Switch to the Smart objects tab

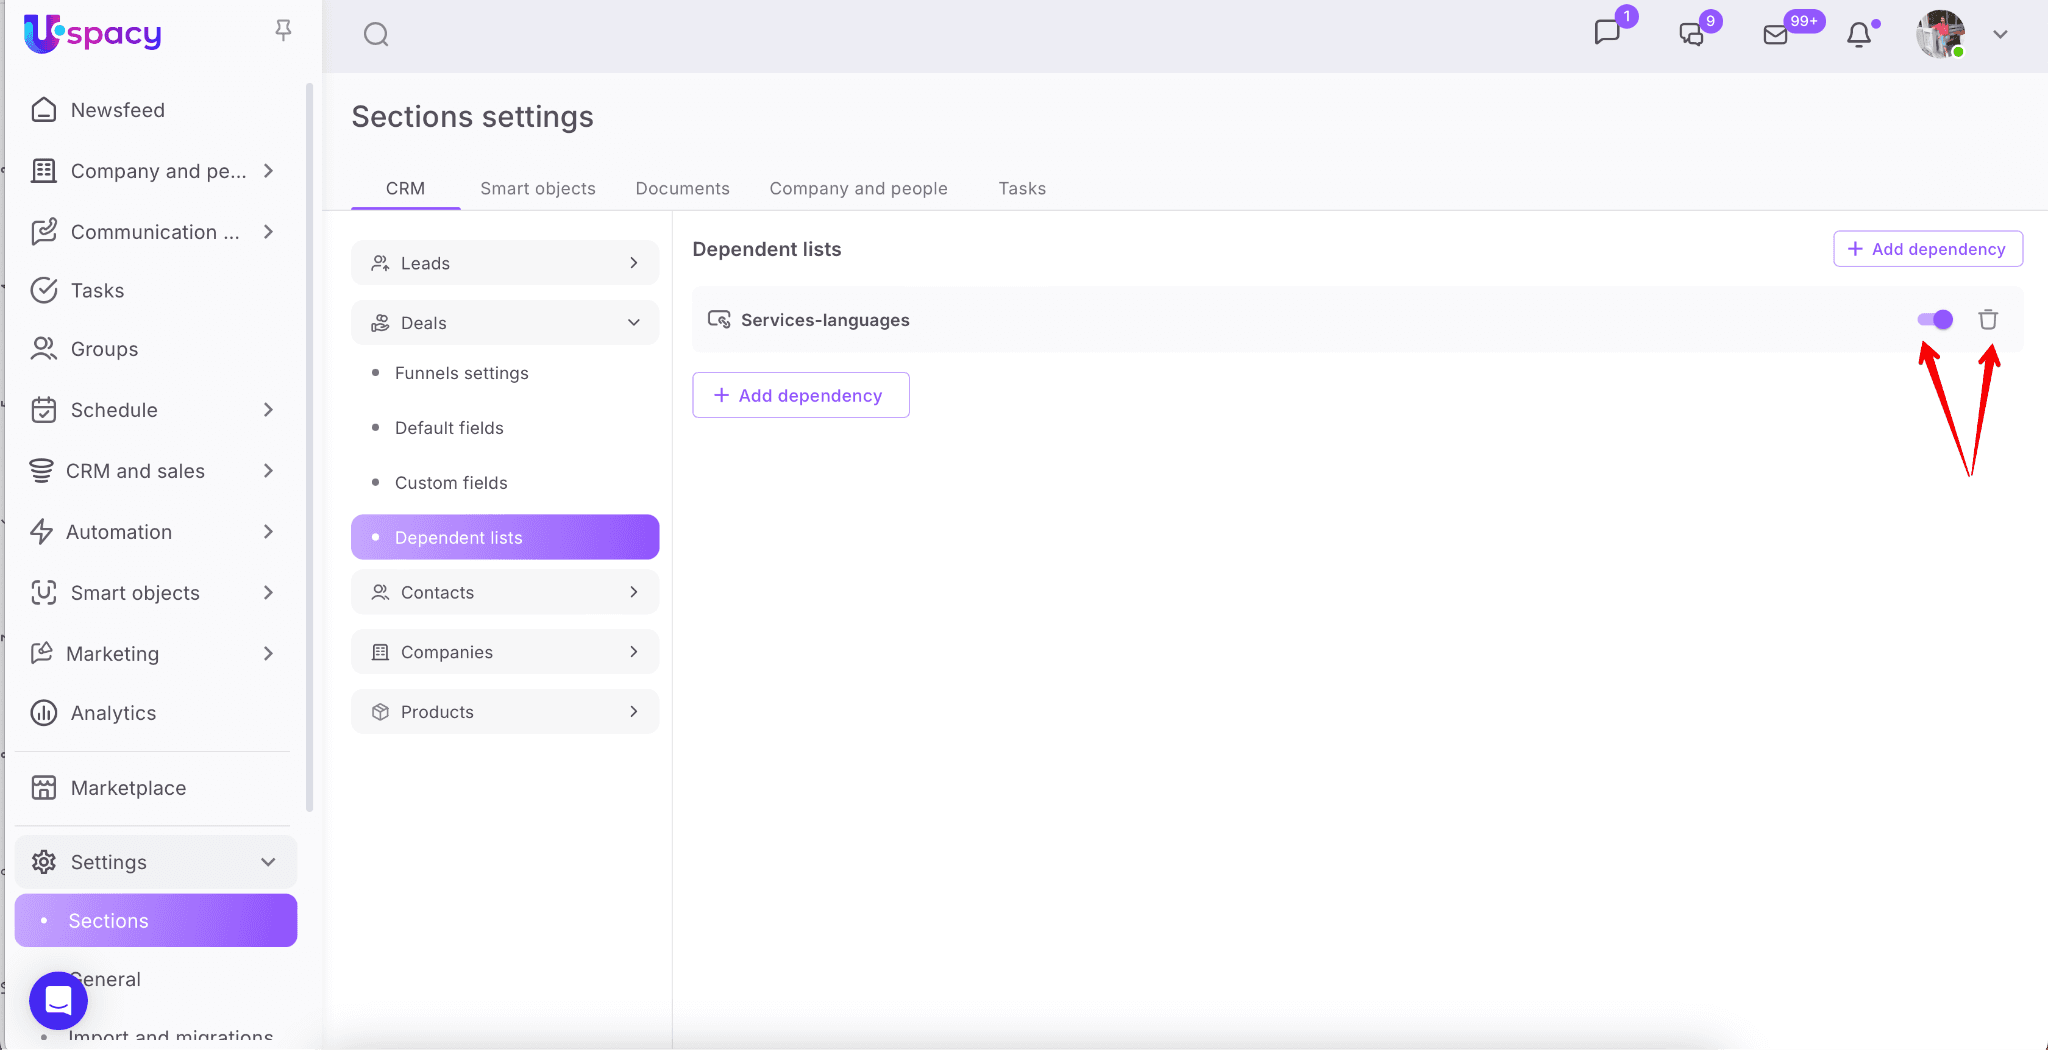click(537, 189)
